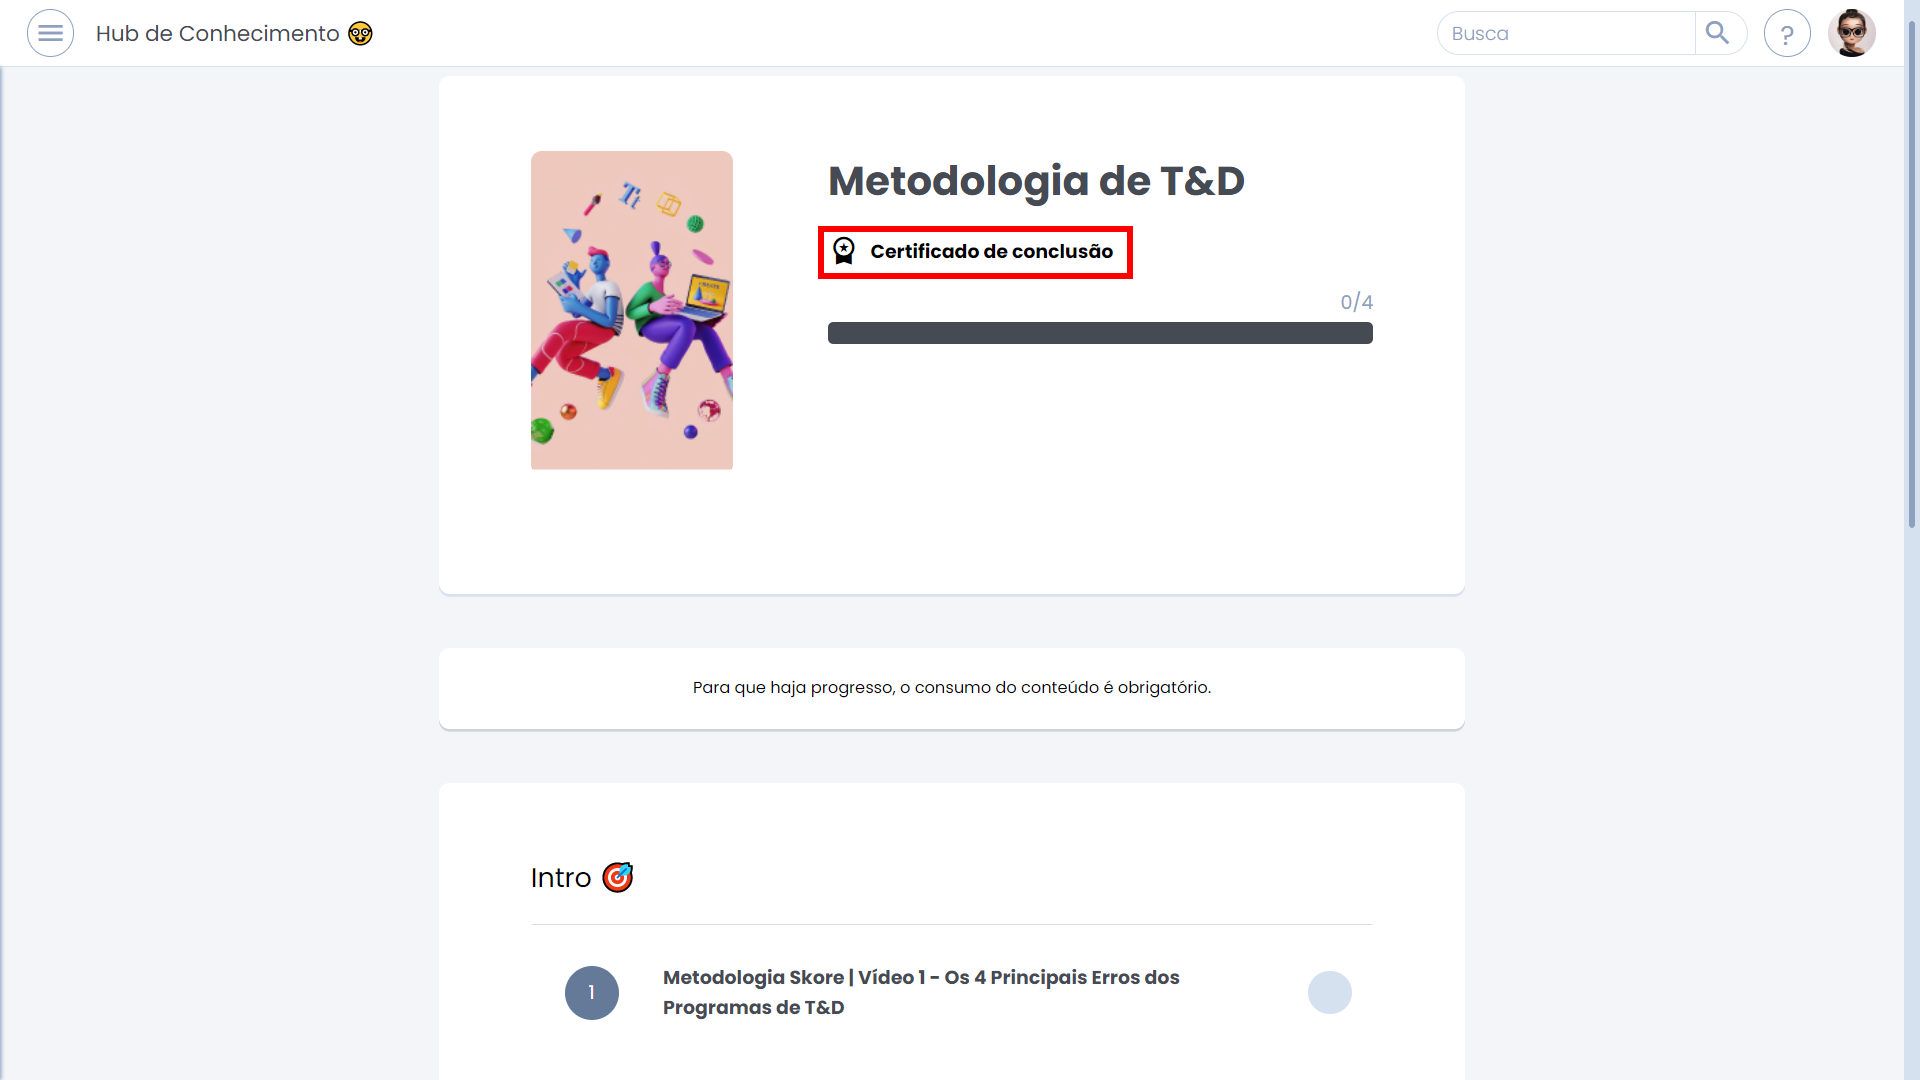Click the Metodologia de T&D cover image

(632, 310)
